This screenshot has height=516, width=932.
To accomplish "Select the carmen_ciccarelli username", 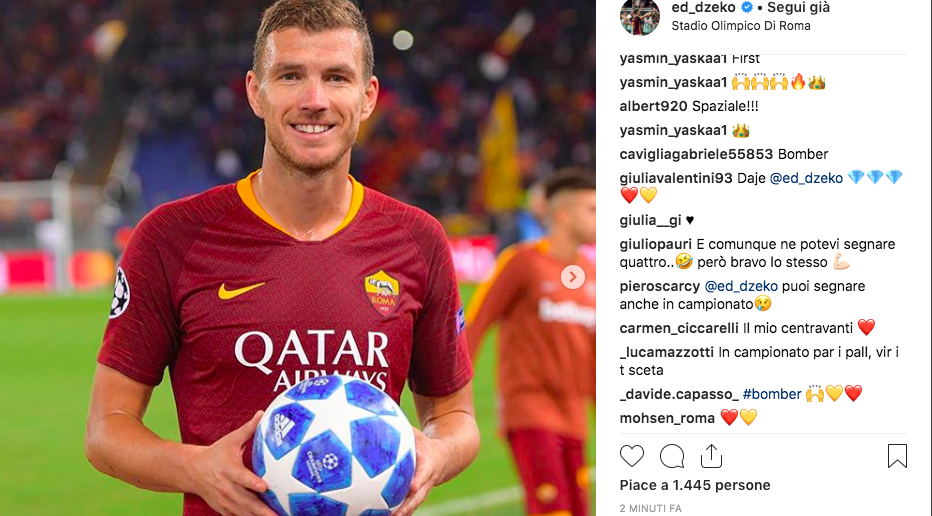I will [679, 328].
